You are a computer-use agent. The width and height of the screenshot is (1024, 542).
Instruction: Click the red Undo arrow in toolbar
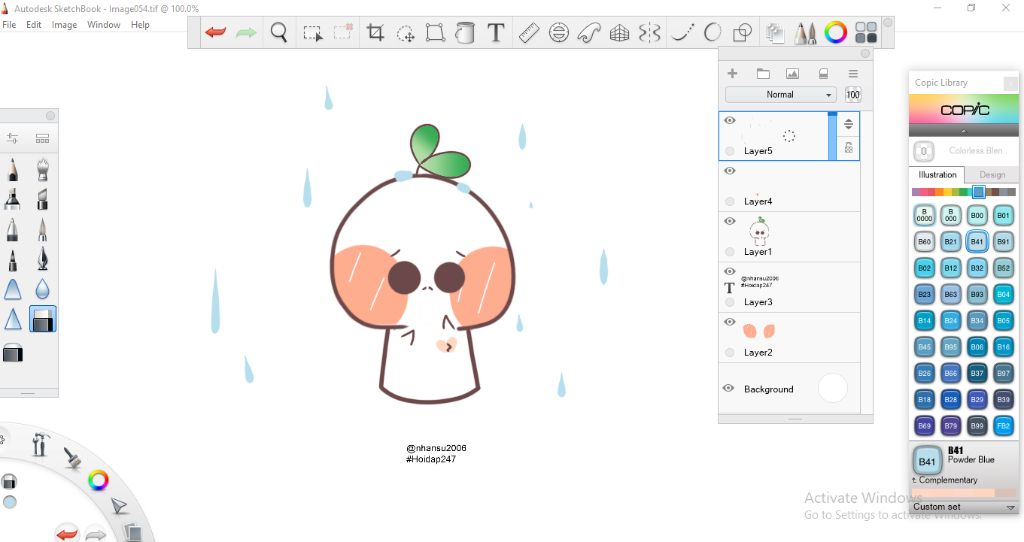pyautogui.click(x=215, y=33)
